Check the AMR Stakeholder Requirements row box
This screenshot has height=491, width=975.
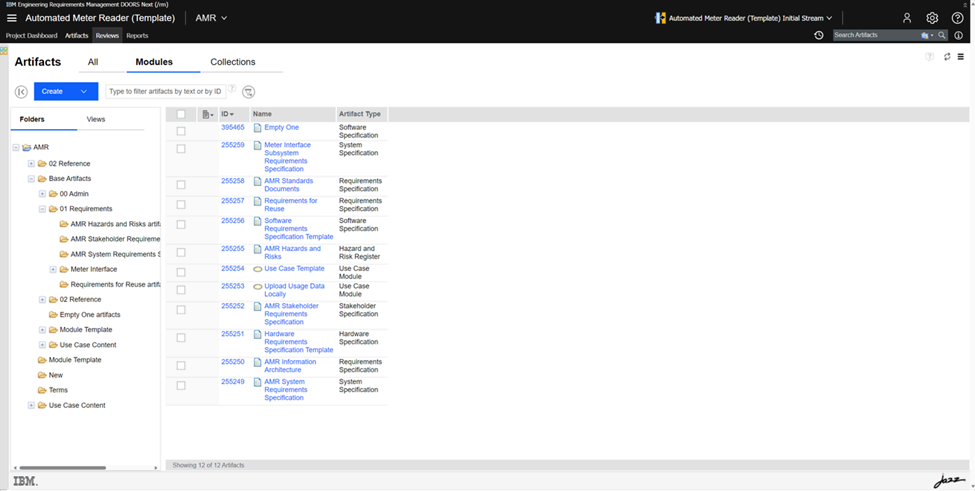point(181,310)
